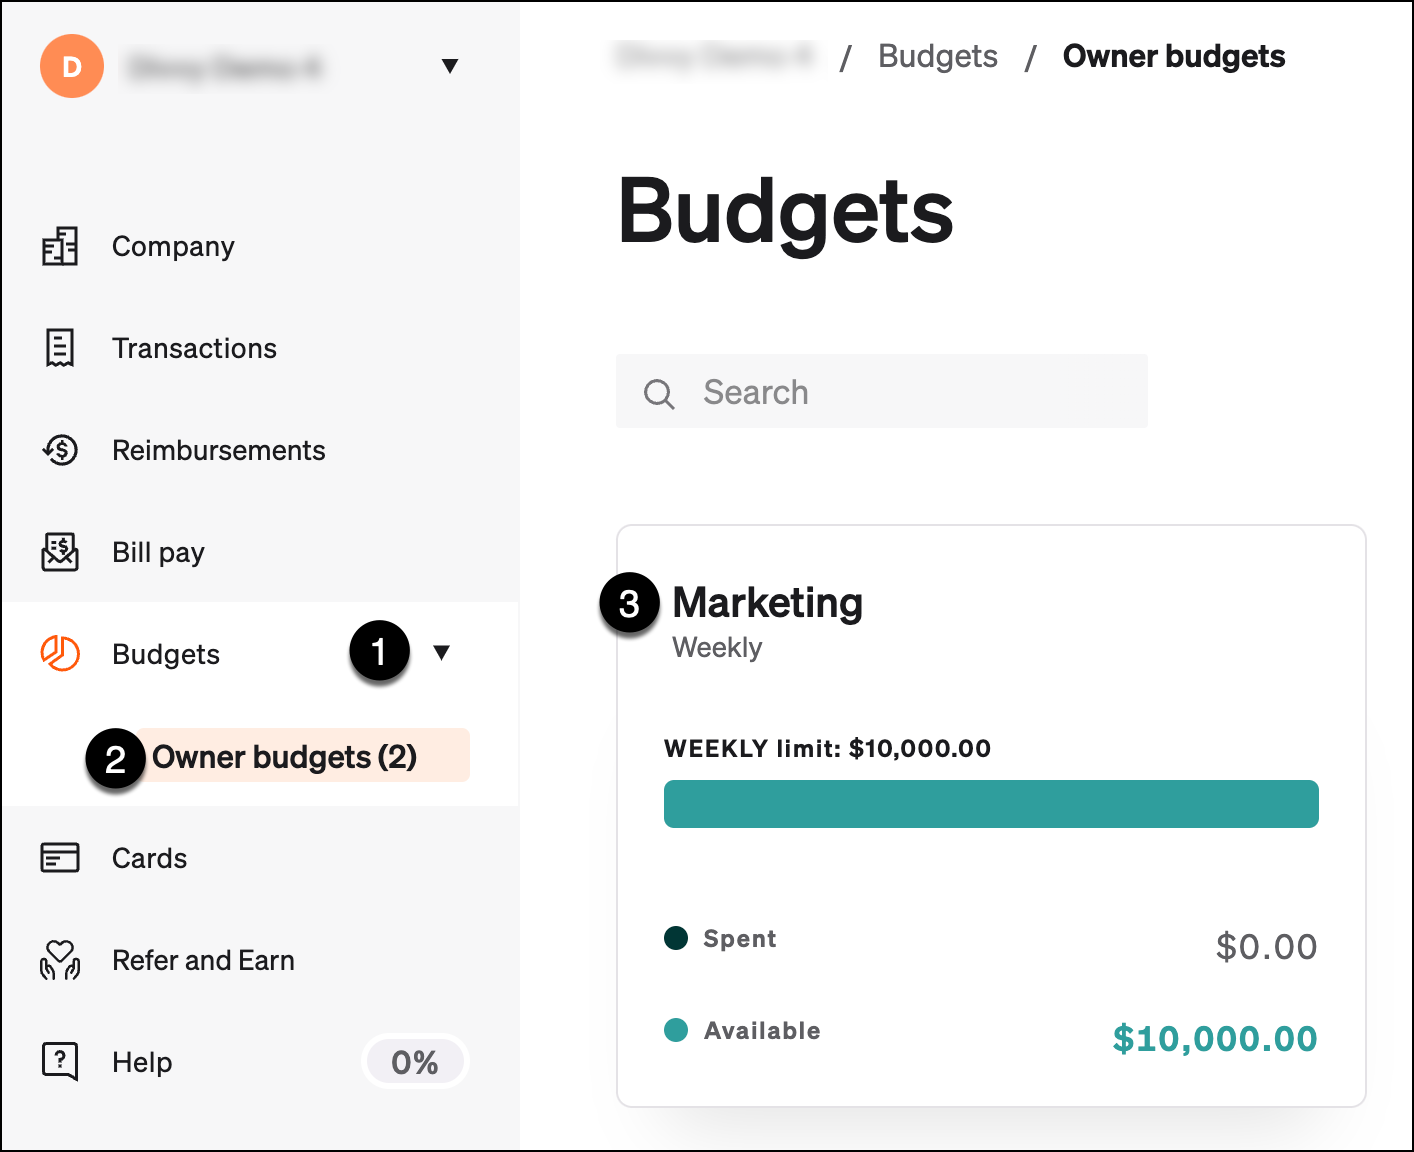The width and height of the screenshot is (1414, 1152).
Task: Click the search magnifier icon
Action: (659, 392)
